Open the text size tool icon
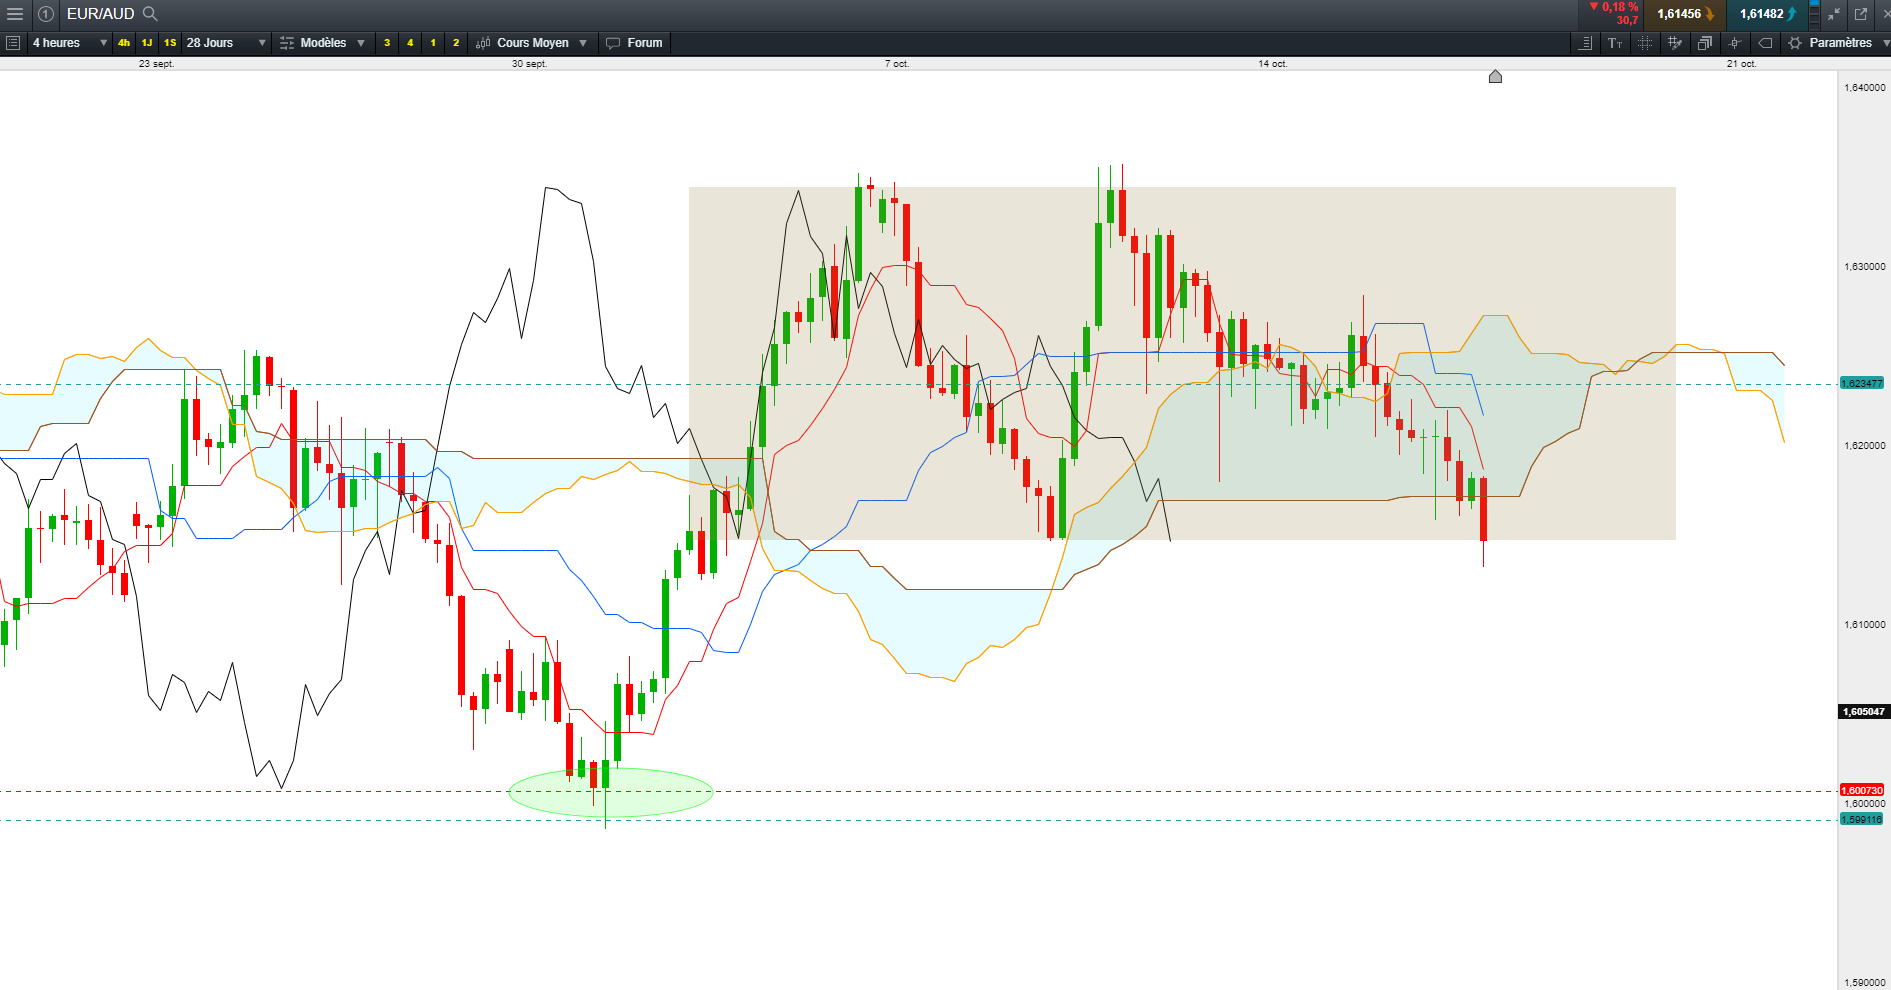This screenshot has height=990, width=1891. click(x=1615, y=43)
